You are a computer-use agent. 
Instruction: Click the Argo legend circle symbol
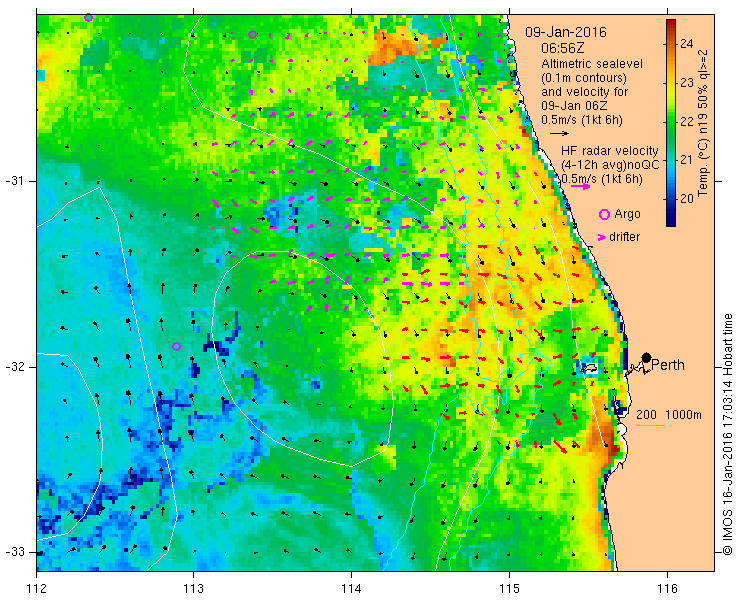pyautogui.click(x=604, y=215)
